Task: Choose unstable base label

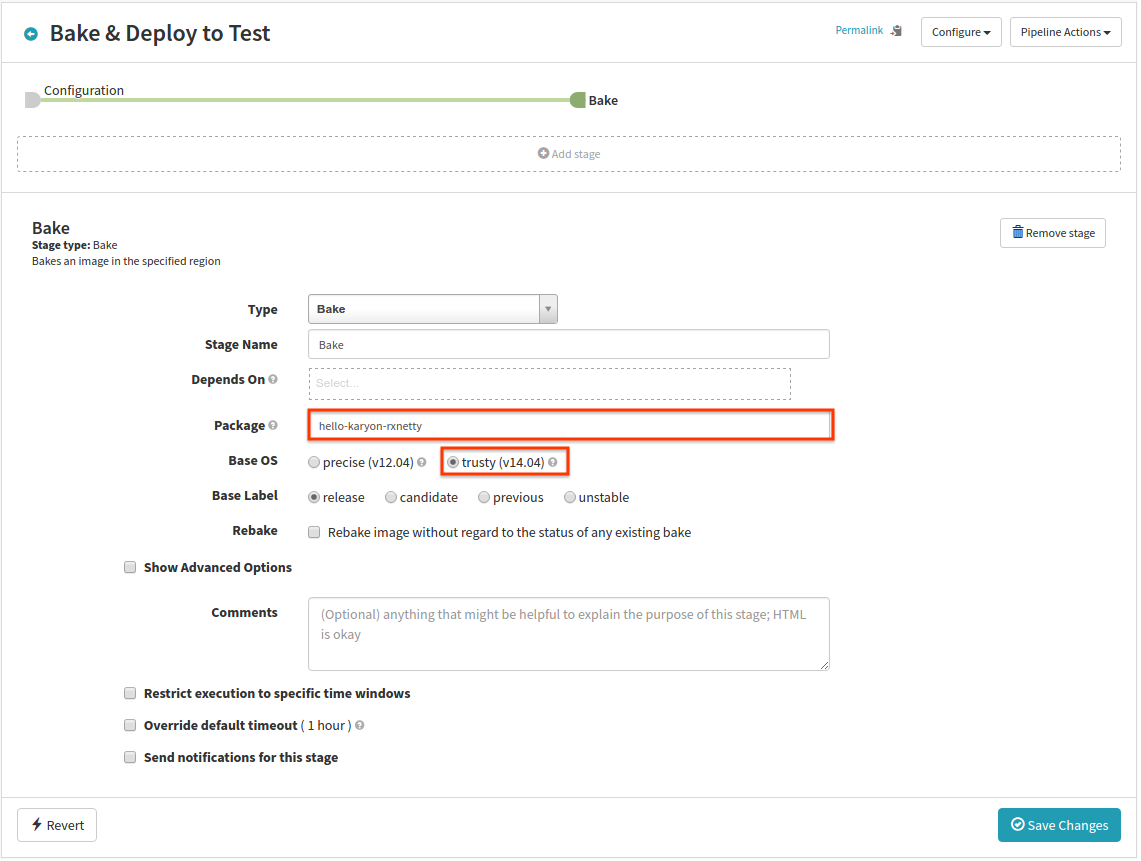Action: tap(570, 497)
